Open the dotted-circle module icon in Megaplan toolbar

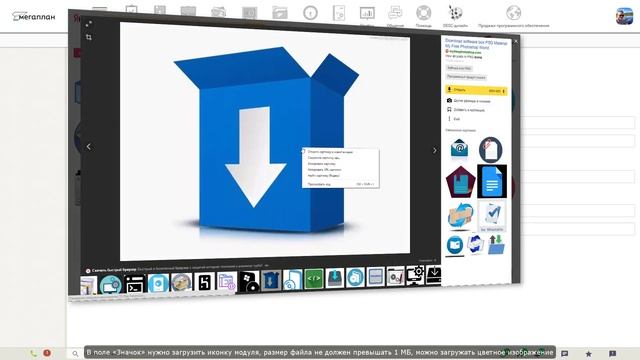pos(455,13)
